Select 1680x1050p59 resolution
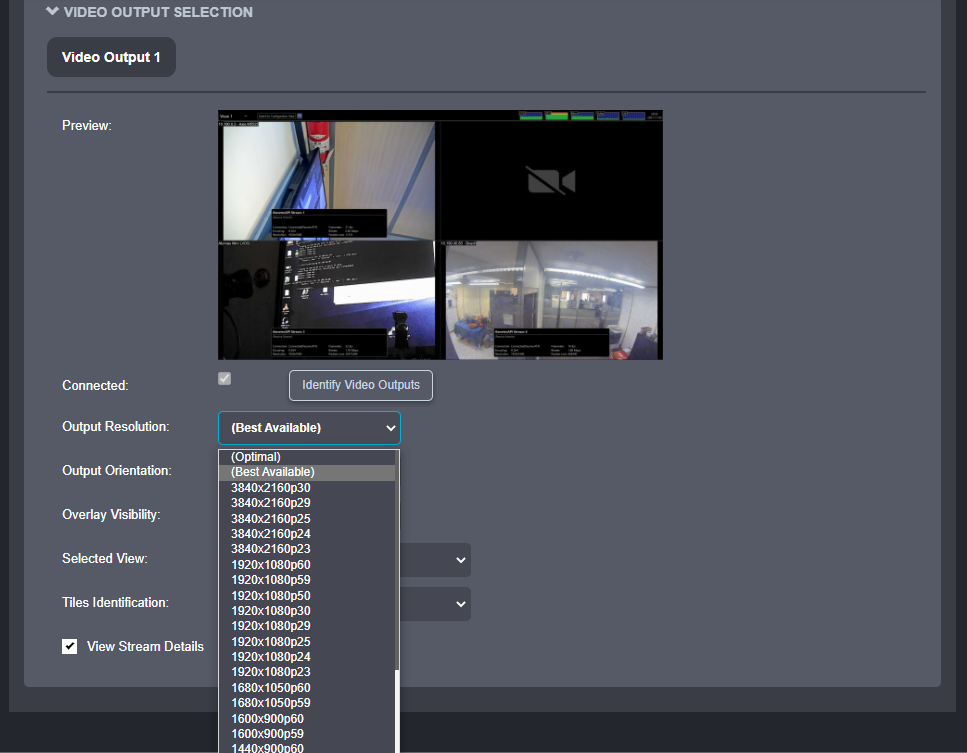 pyautogui.click(x=307, y=703)
